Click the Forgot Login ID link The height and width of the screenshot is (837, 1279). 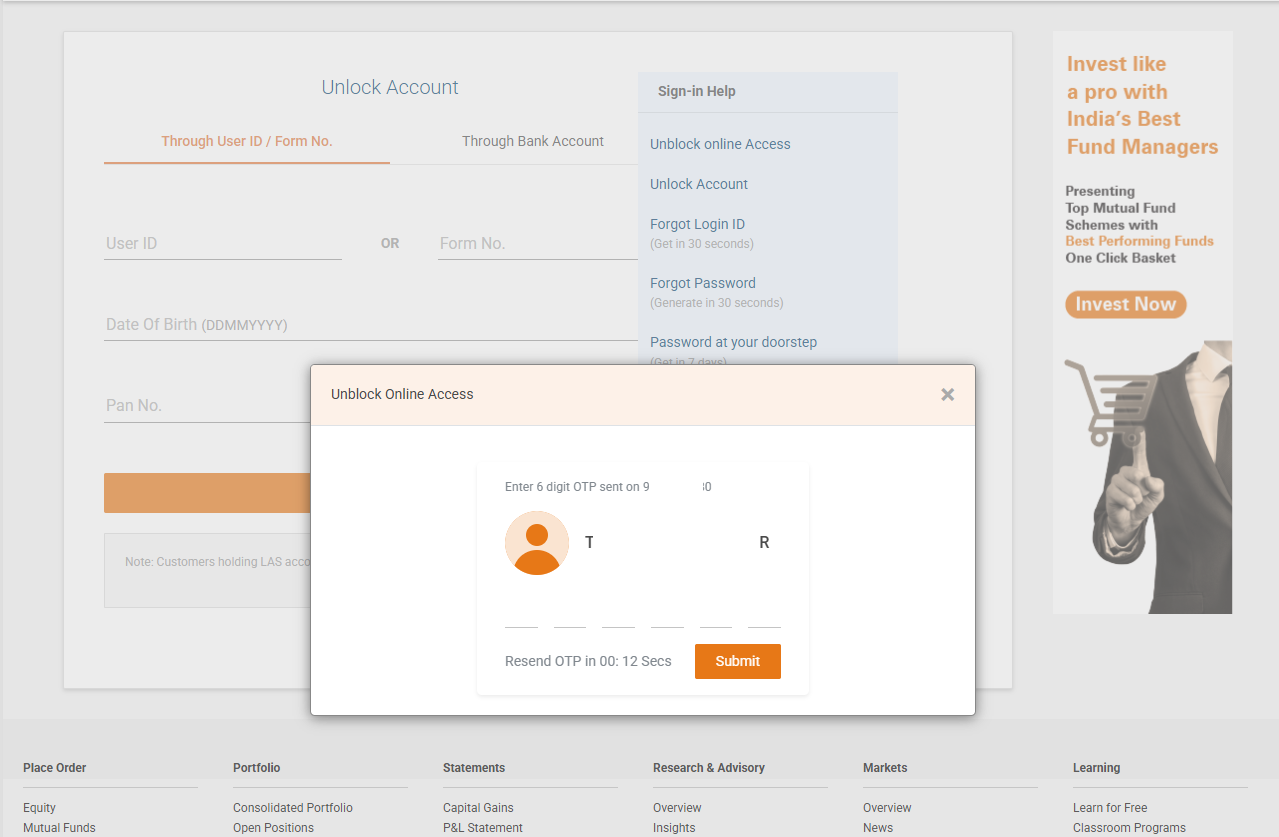coord(697,224)
